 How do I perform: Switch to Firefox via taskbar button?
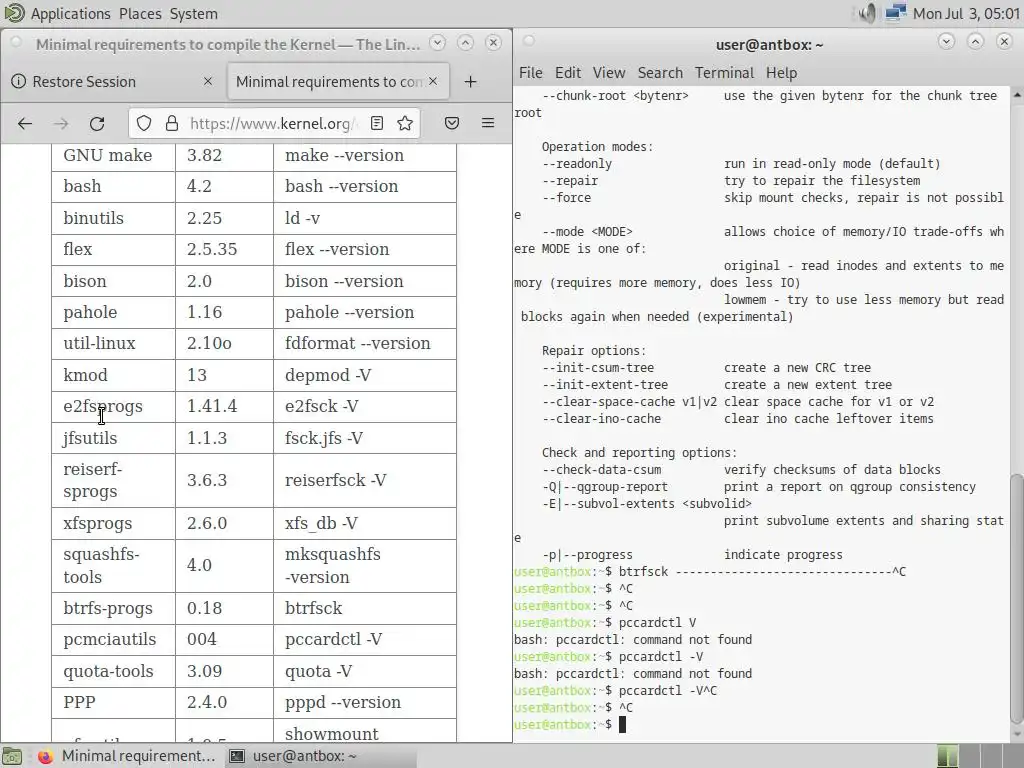click(x=127, y=756)
